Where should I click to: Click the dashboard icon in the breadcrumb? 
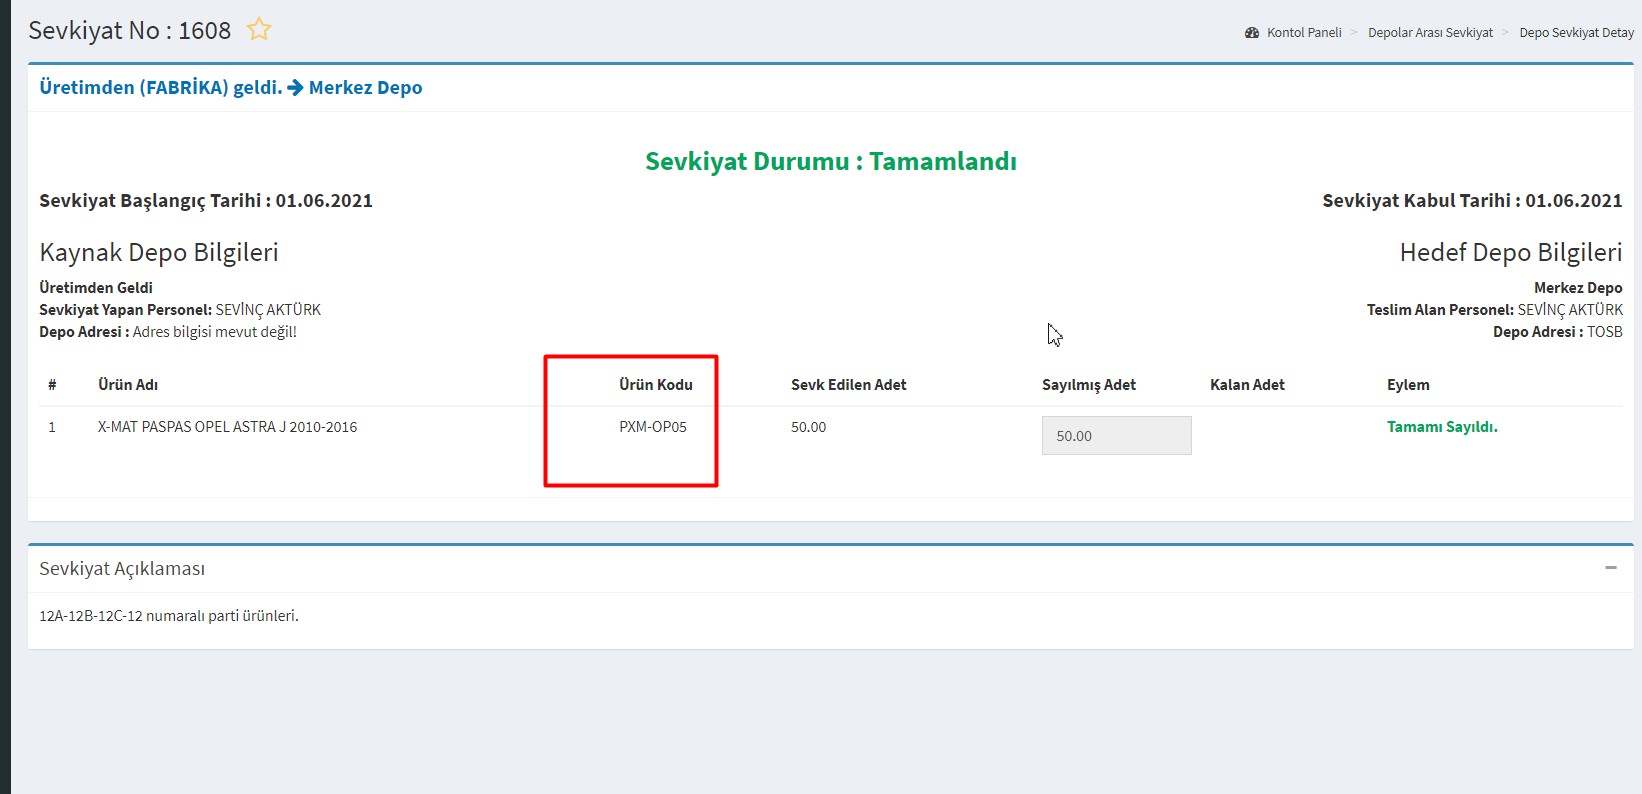point(1252,33)
